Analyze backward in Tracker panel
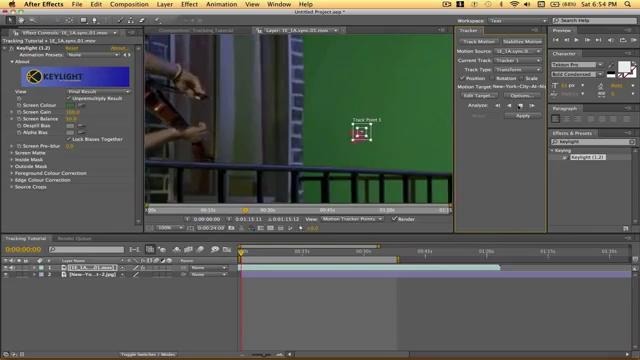Screen dimensions: 640x360 509,106
